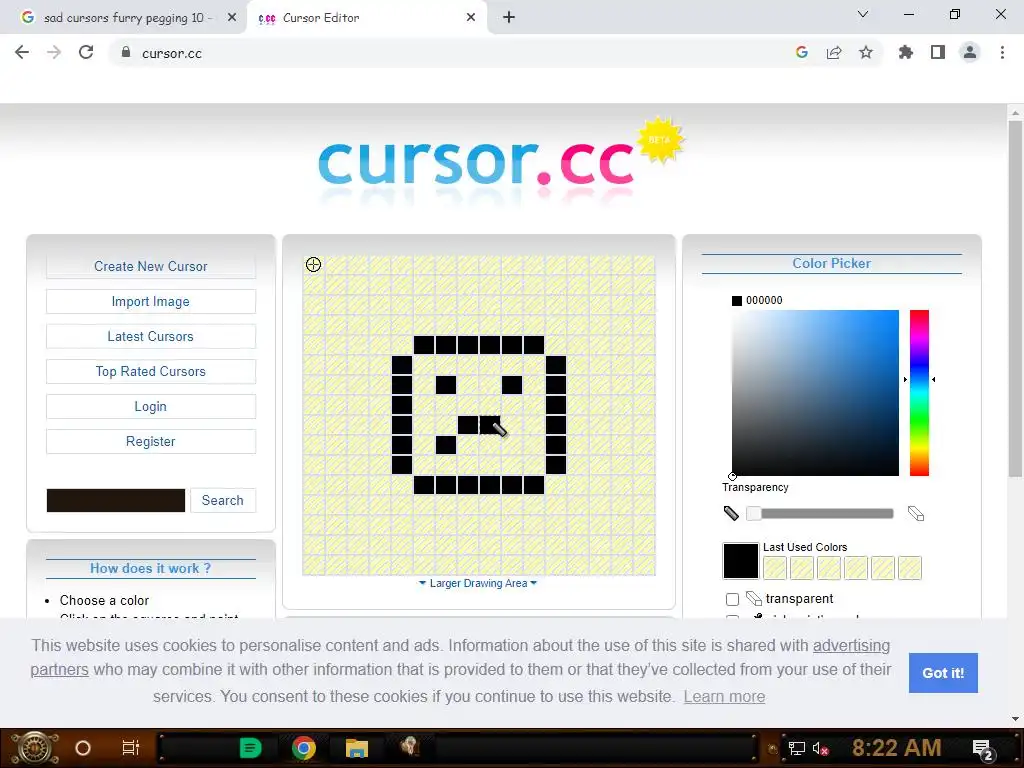Browse Latest Cursors
The width and height of the screenshot is (1024, 768).
click(x=151, y=336)
